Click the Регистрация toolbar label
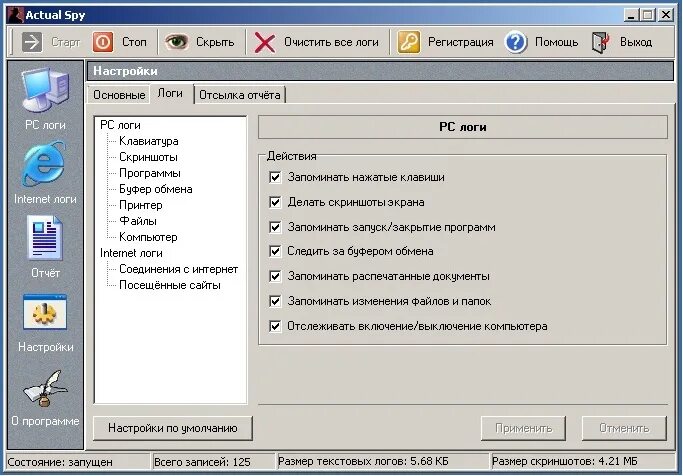Image resolution: width=683 pixels, height=476 pixels. 460,42
